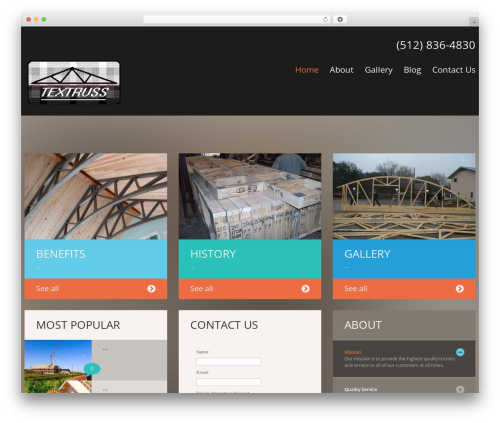The height and width of the screenshot is (423, 500).
Task: Click the Textruss logo
Action: click(74, 82)
